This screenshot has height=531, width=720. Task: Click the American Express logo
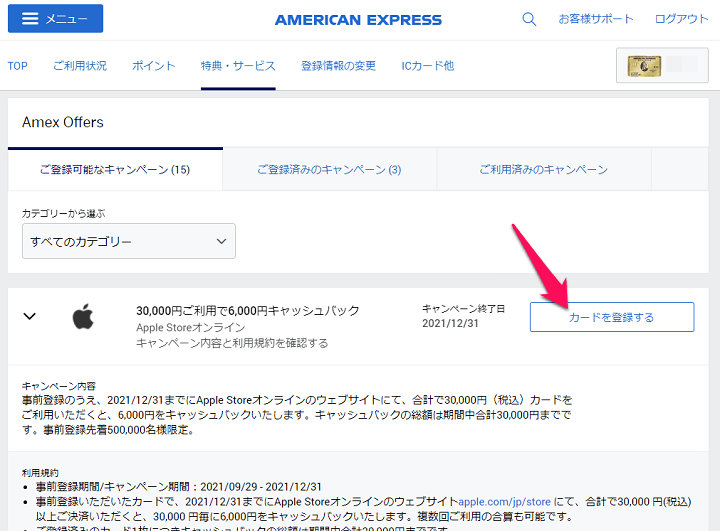[358, 20]
